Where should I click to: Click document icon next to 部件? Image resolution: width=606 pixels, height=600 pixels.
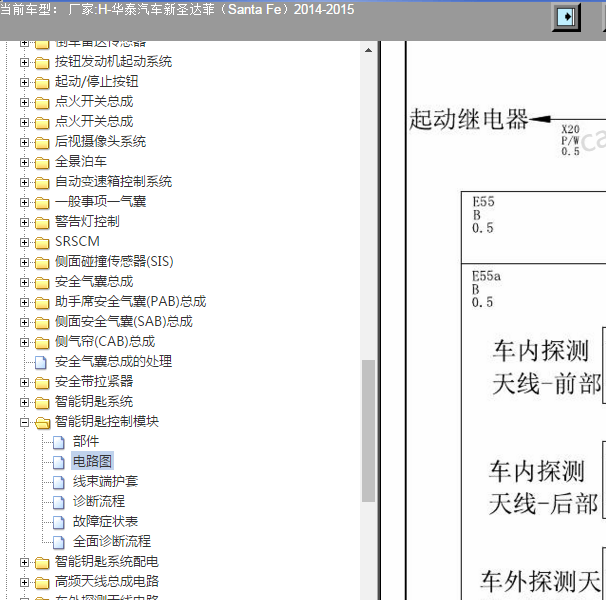58,443
